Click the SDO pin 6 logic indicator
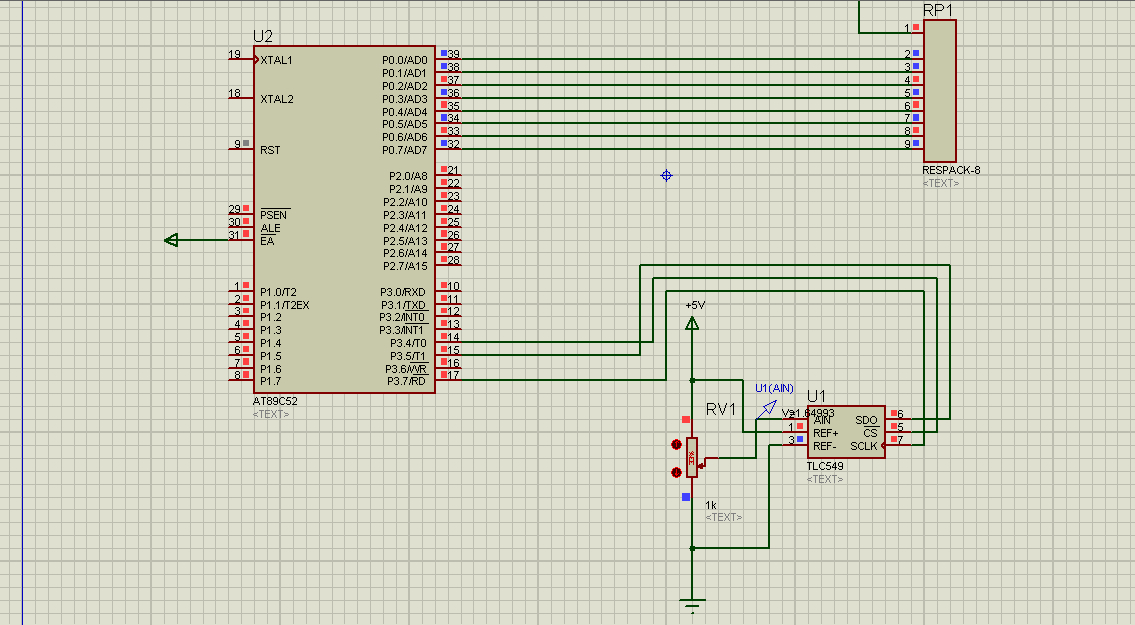 (894, 413)
